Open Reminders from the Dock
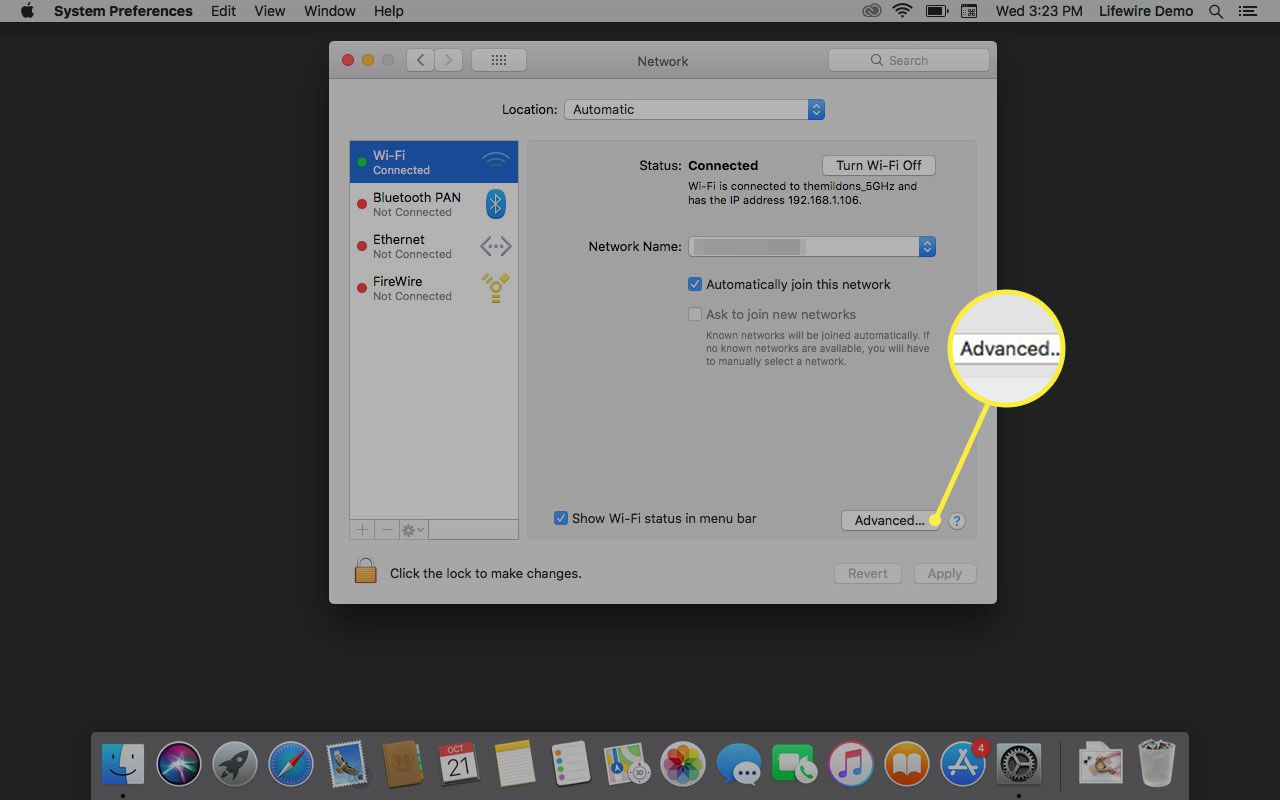1280x800 pixels. tap(571, 765)
